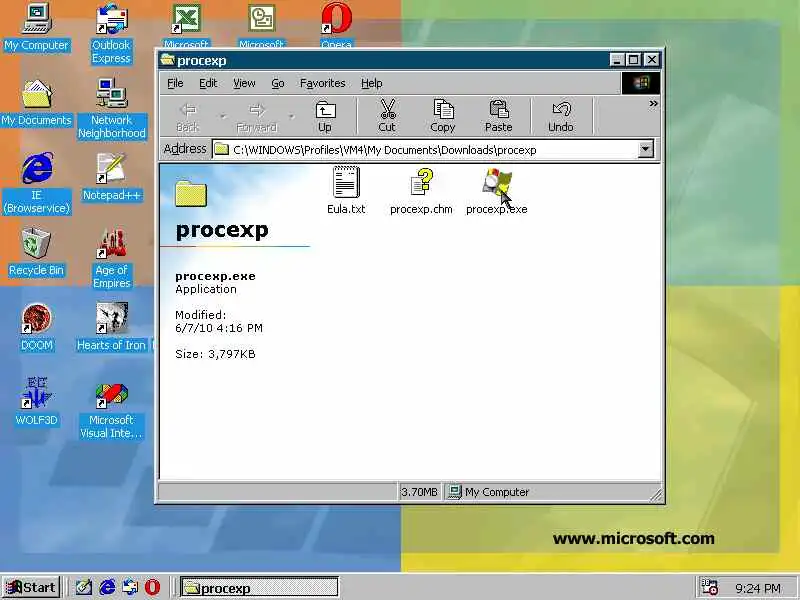
Task: Open the Edit menu
Action: click(x=208, y=83)
